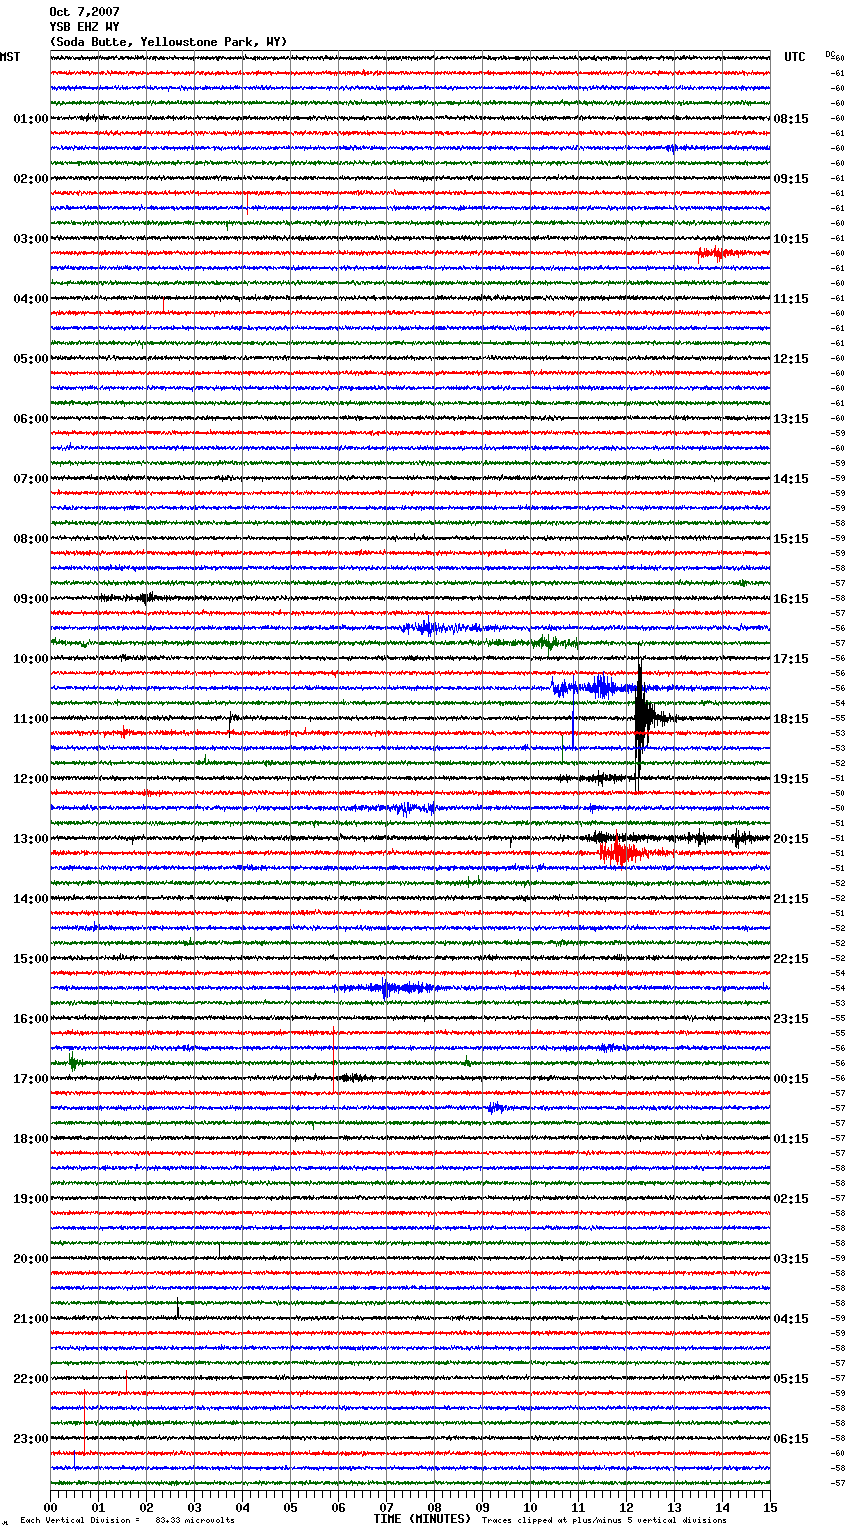Select the 05:00 MST time label
Screen dimensions: 850x1534
[30, 359]
